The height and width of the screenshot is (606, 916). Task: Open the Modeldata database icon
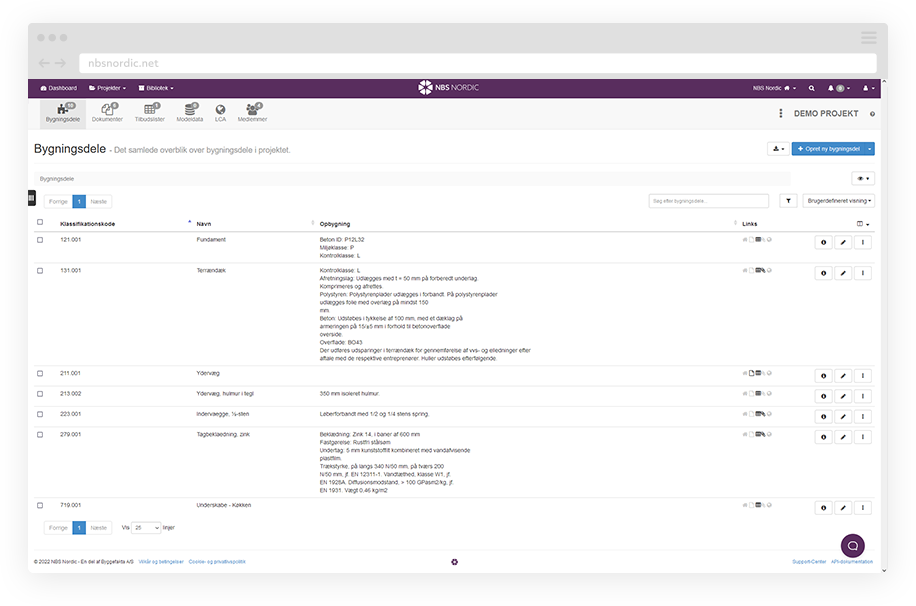(189, 112)
